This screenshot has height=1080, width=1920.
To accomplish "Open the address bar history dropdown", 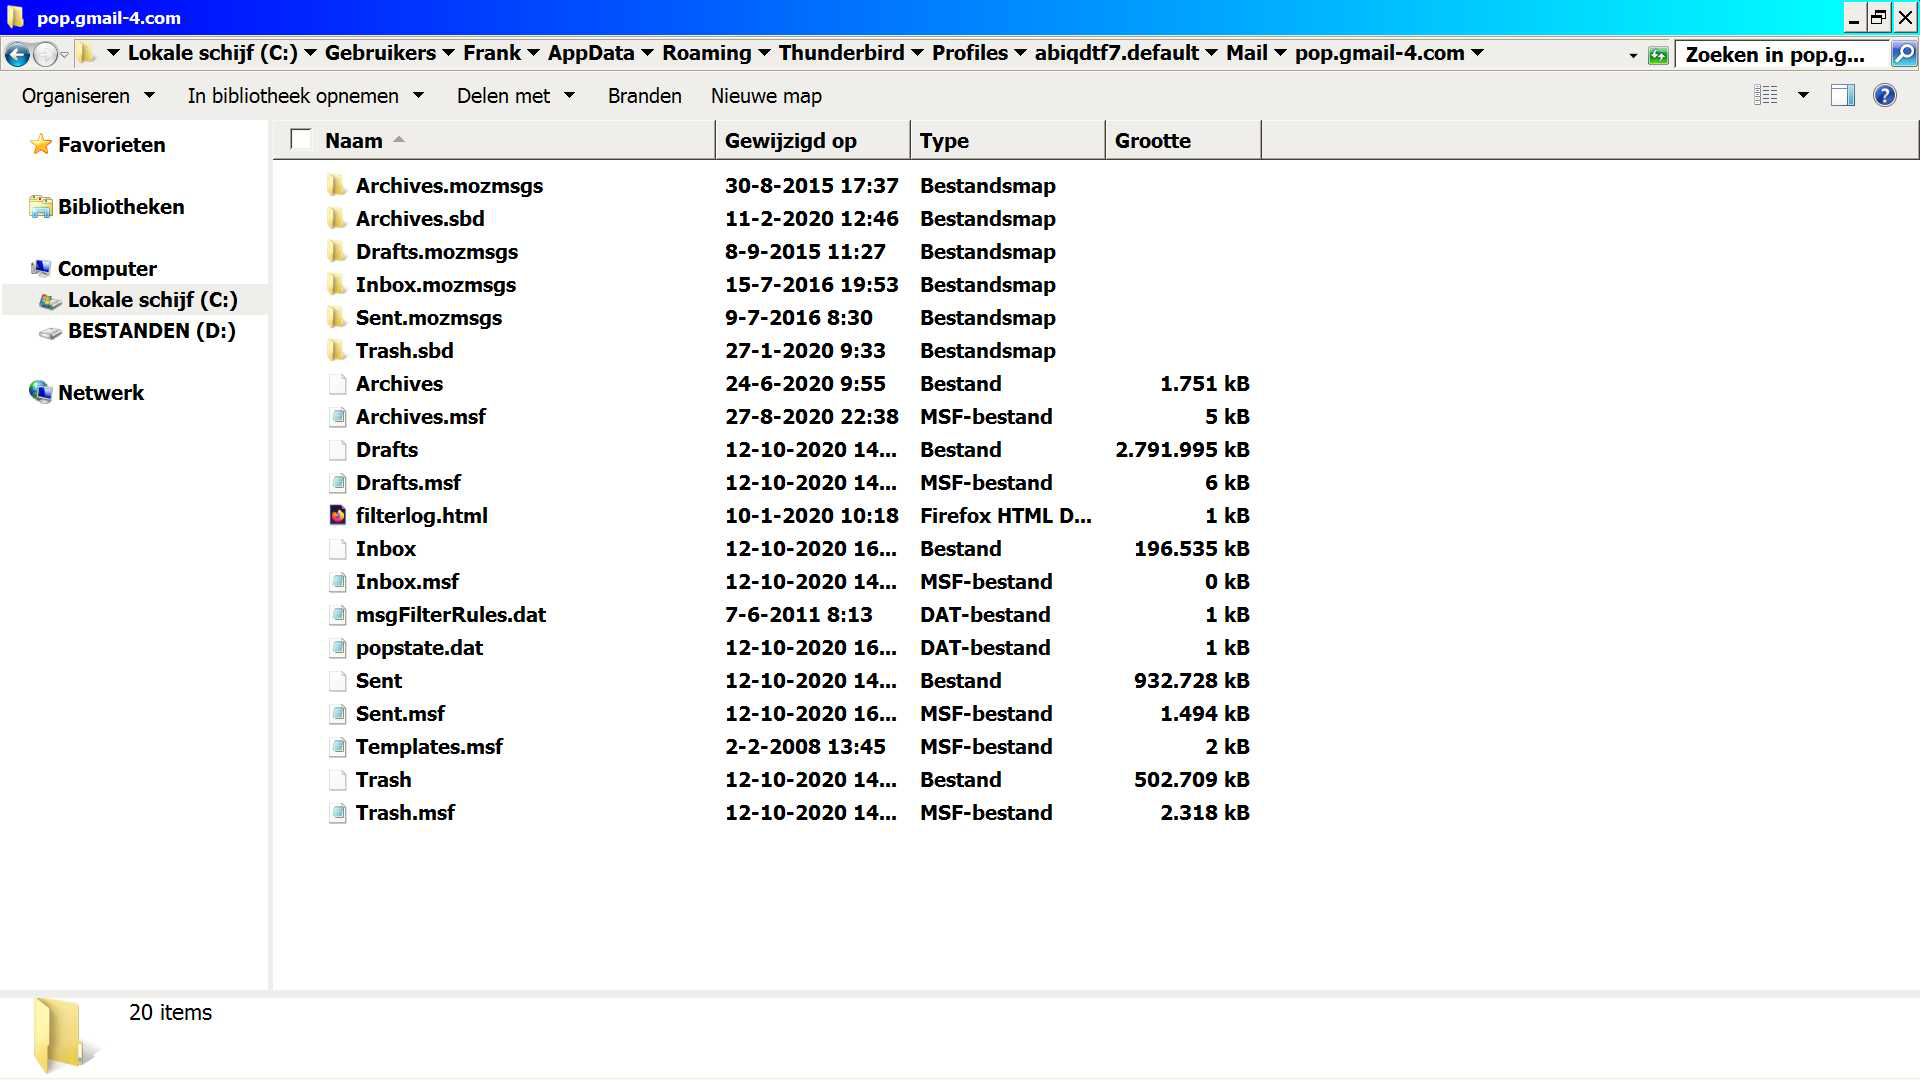I will (1632, 55).
